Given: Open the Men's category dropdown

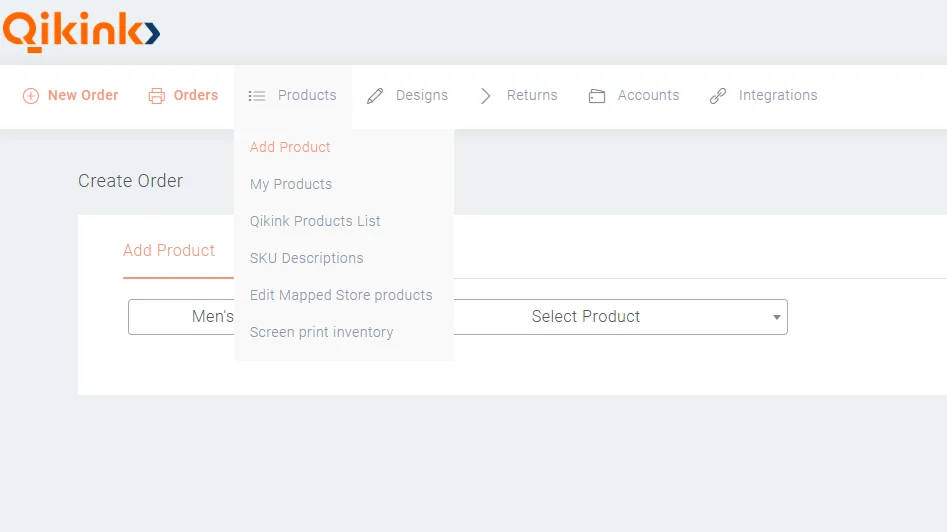Looking at the screenshot, I should click(181, 317).
